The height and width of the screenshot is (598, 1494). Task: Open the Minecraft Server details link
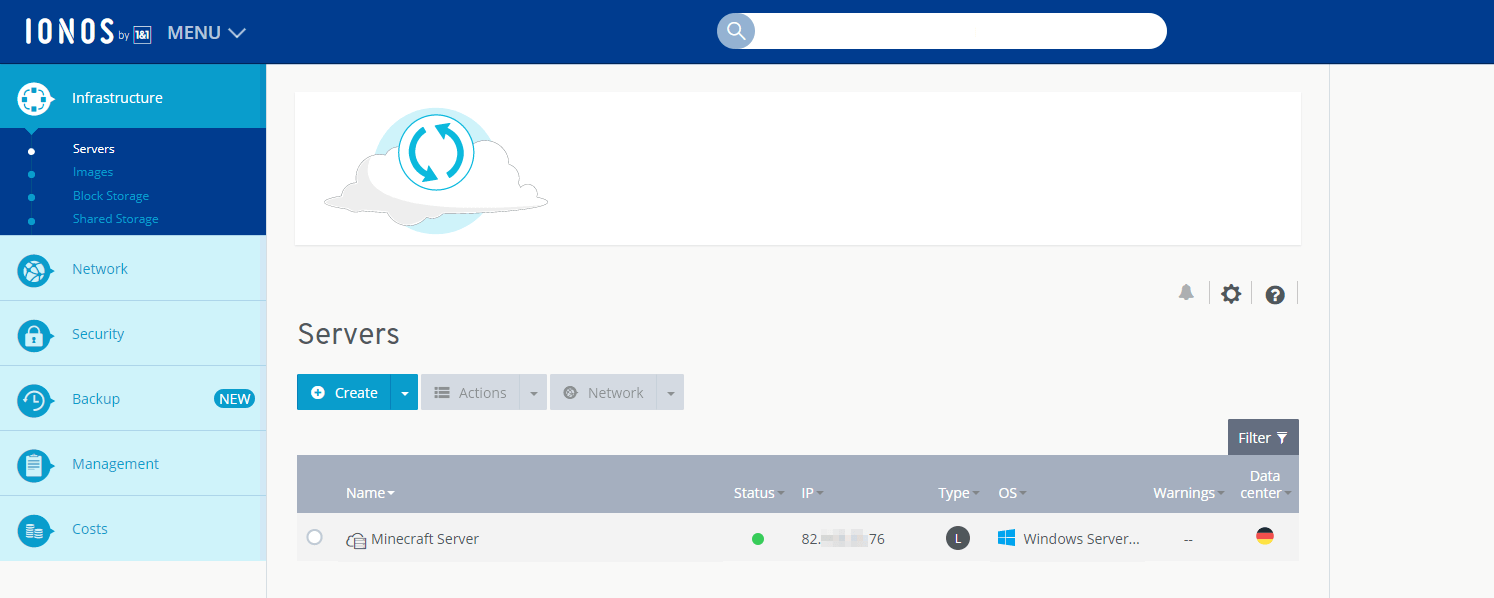click(424, 538)
